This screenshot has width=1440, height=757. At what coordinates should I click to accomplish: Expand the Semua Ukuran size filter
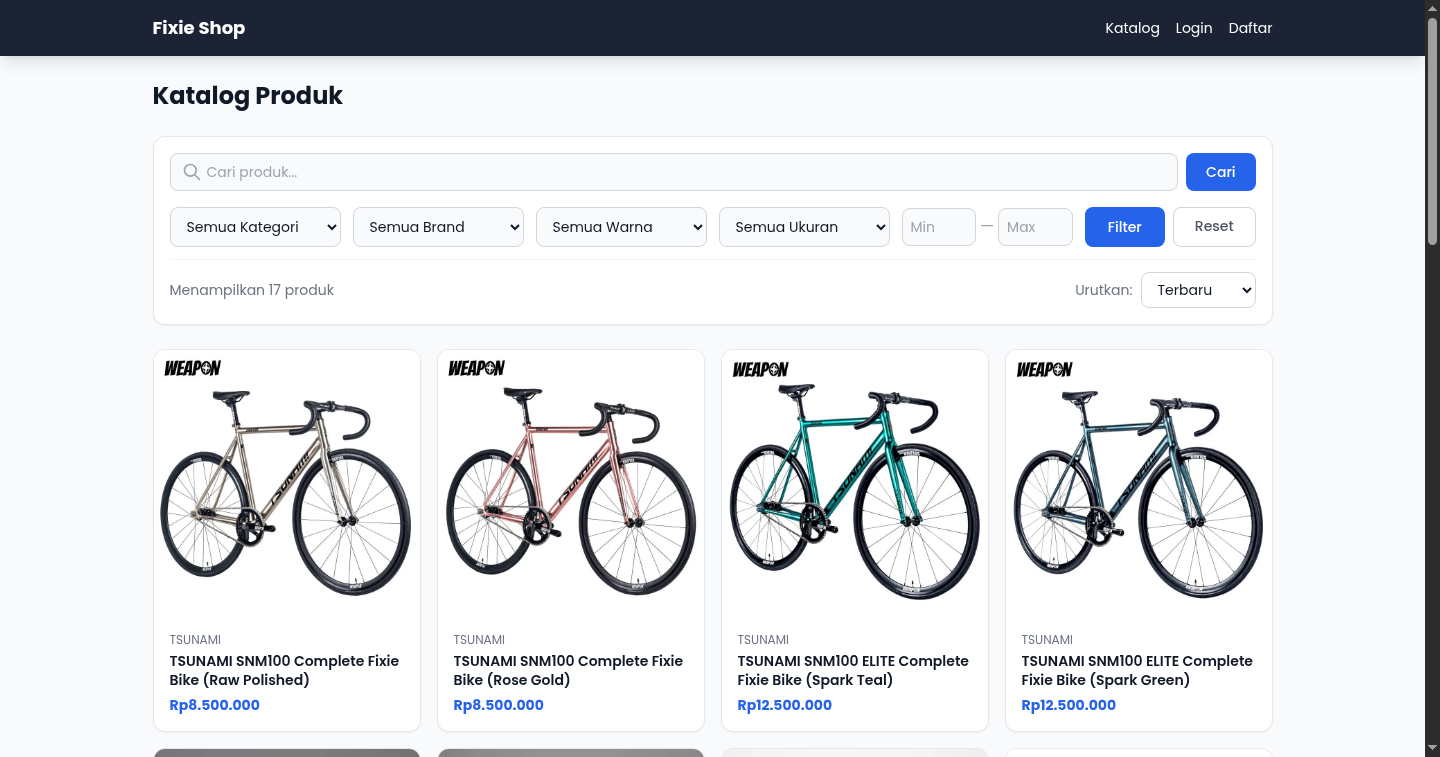[804, 227]
